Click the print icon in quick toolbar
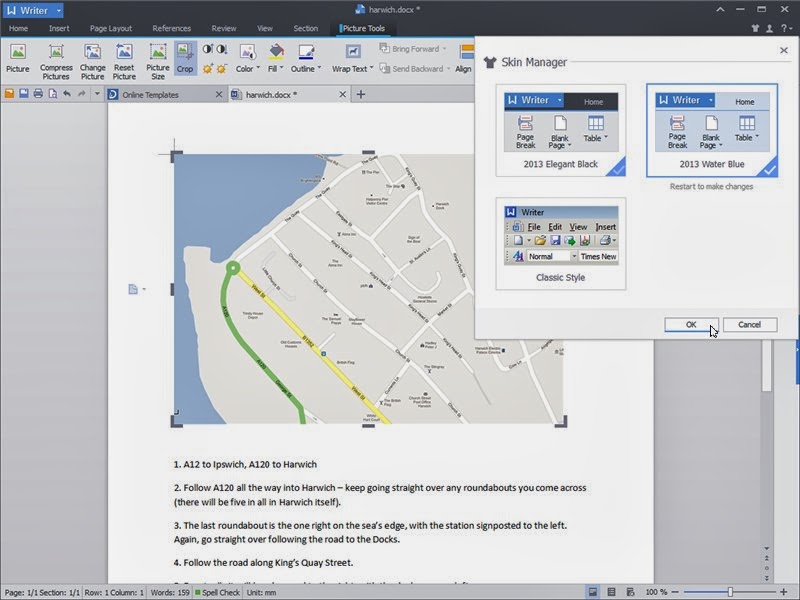Screen dimensions: 800x600 click(38, 94)
